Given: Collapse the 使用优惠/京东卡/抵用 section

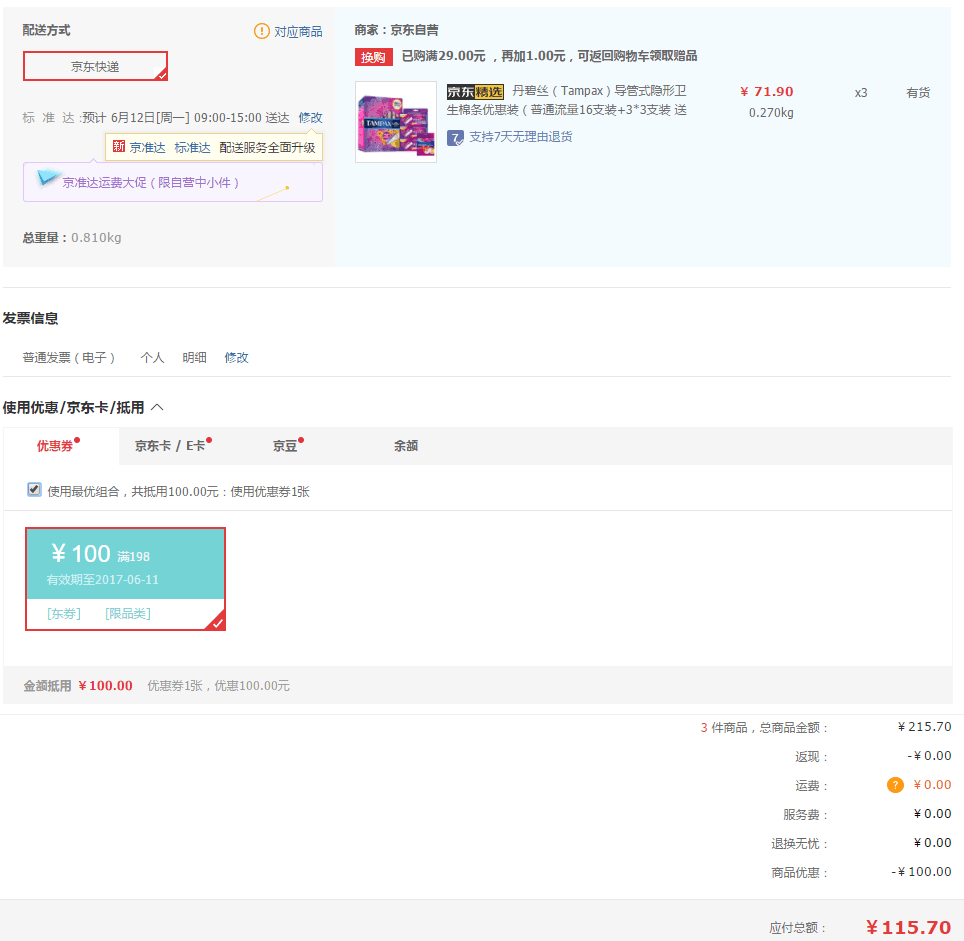Looking at the screenshot, I should click(x=157, y=407).
